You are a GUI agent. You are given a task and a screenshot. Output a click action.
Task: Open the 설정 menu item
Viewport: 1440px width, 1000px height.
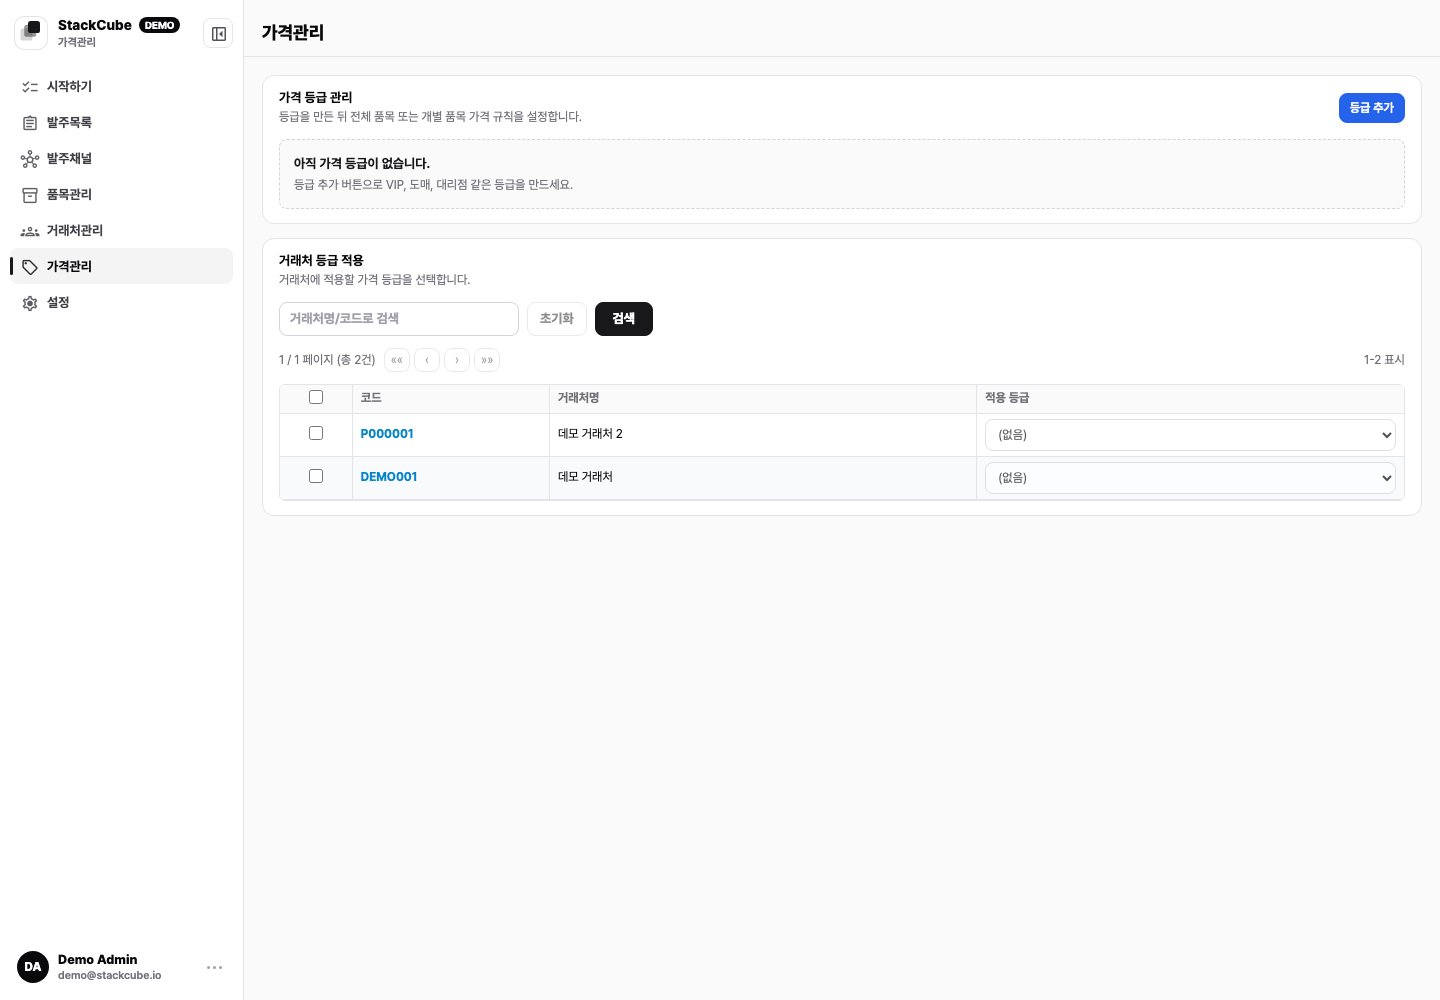pos(121,303)
